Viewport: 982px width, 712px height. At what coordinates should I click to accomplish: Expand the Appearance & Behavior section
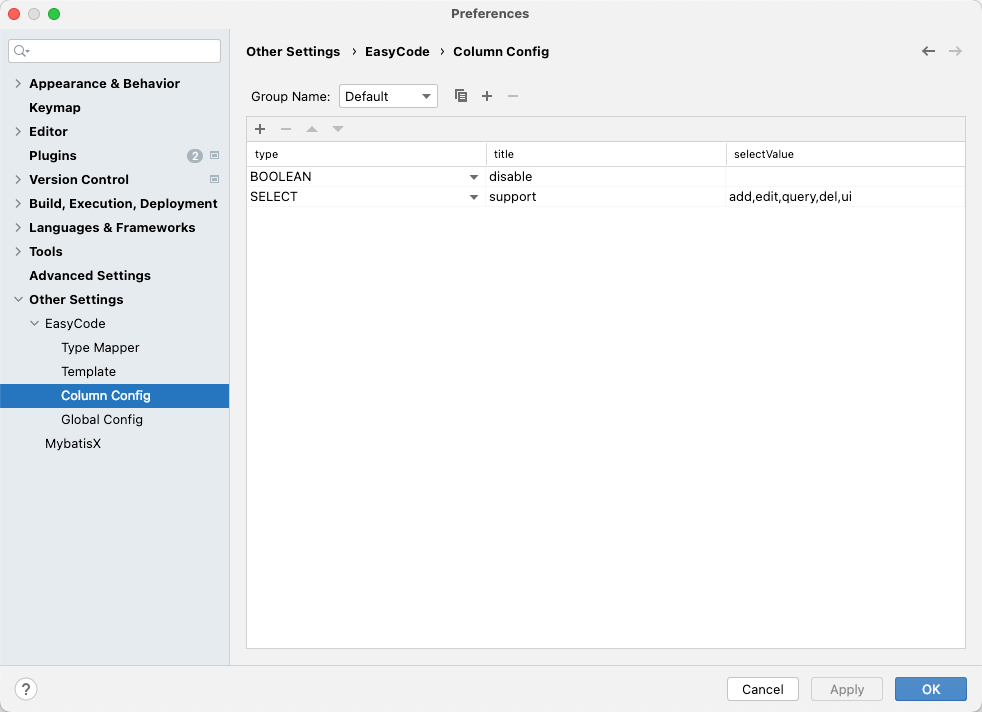(18, 84)
